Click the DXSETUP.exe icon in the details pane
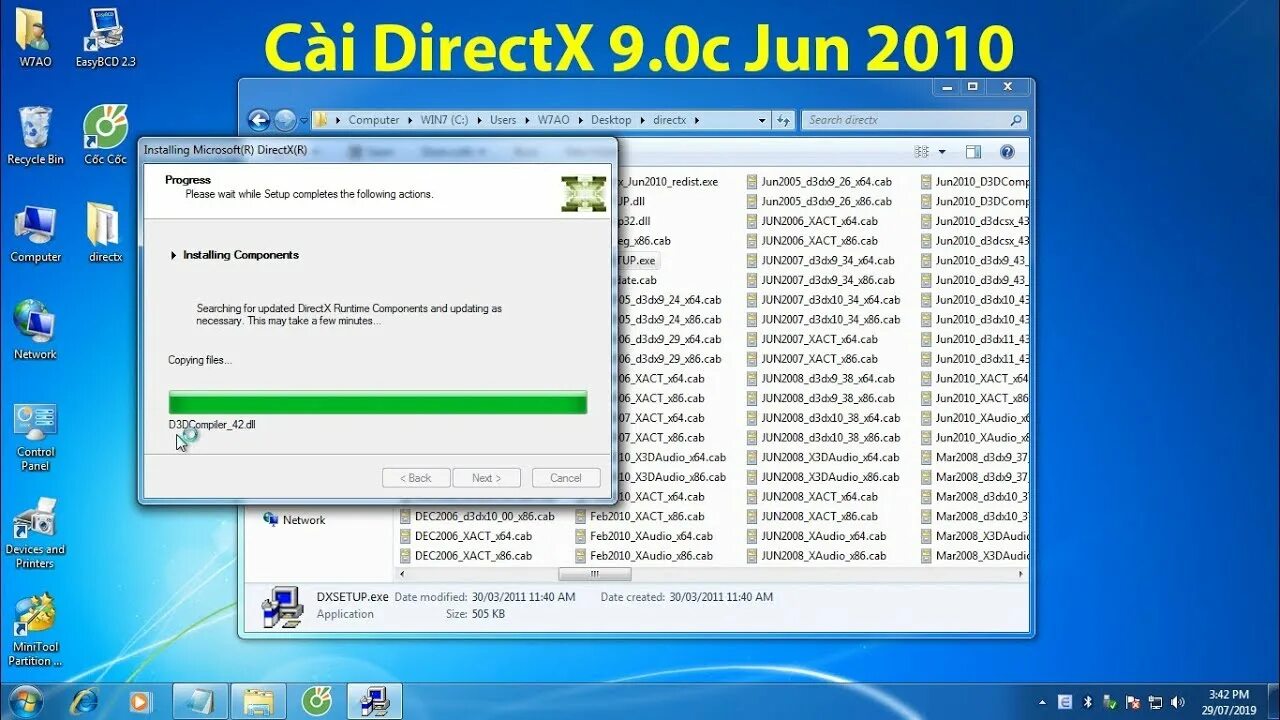The height and width of the screenshot is (720, 1280). (283, 606)
